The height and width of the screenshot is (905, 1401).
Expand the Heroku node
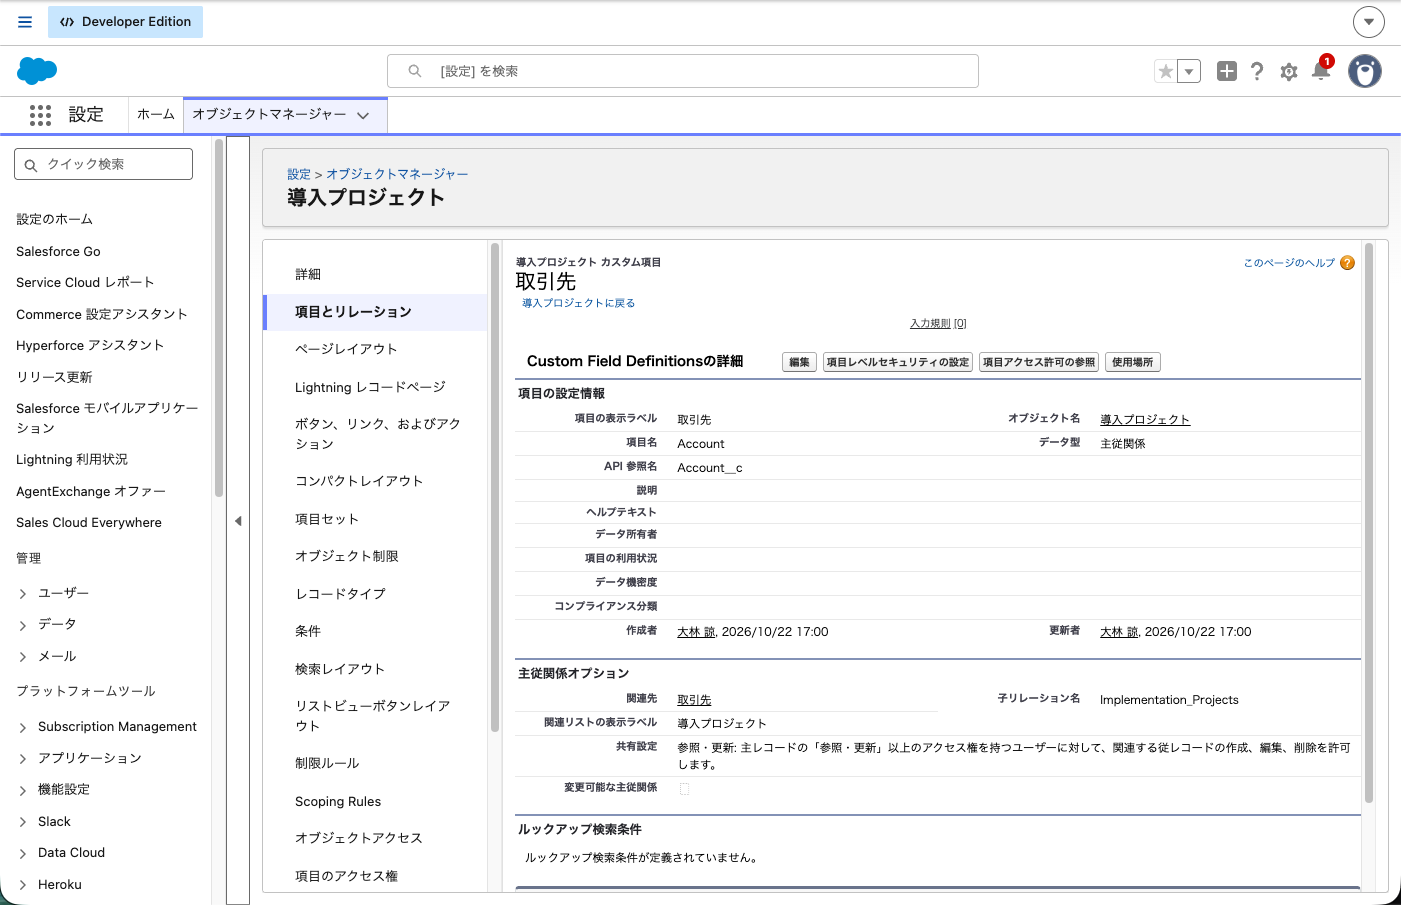[x=23, y=885]
